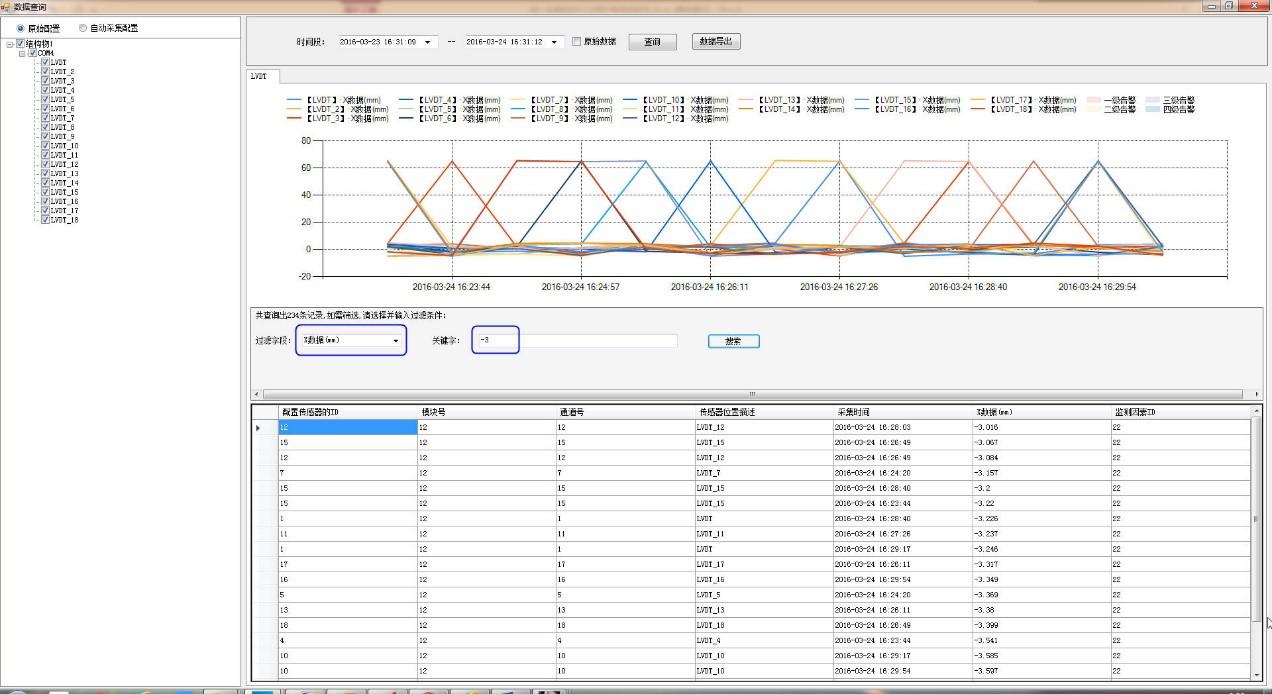This screenshot has width=1272, height=694.
Task: Sort by the 传感器位置描述 column header
Action: click(x=764, y=412)
